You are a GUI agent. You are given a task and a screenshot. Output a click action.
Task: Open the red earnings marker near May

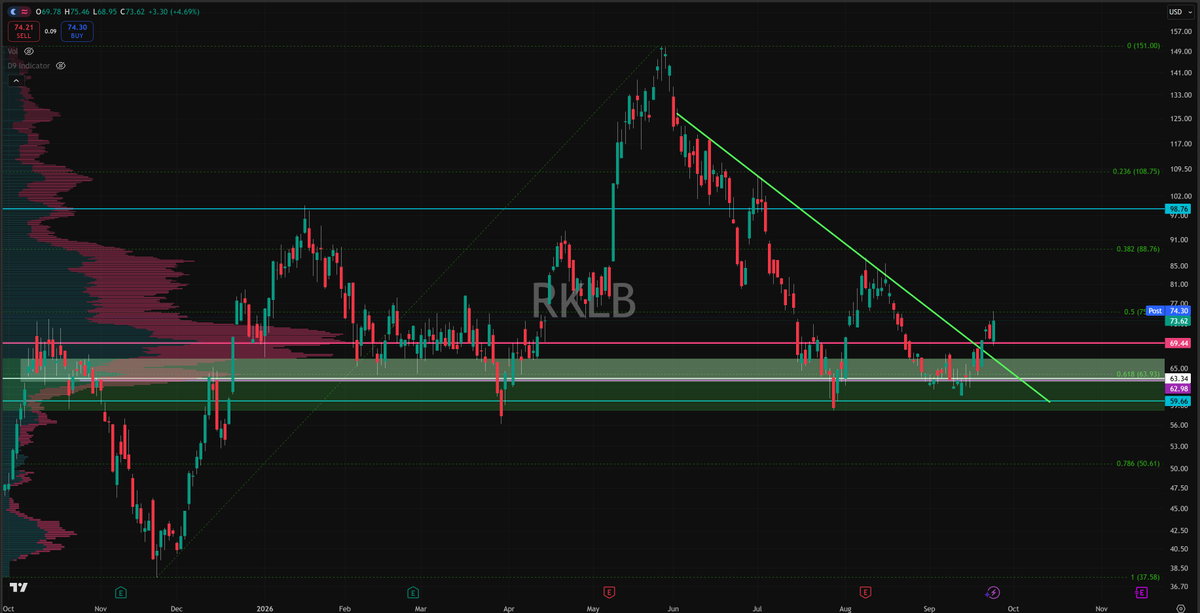click(608, 592)
